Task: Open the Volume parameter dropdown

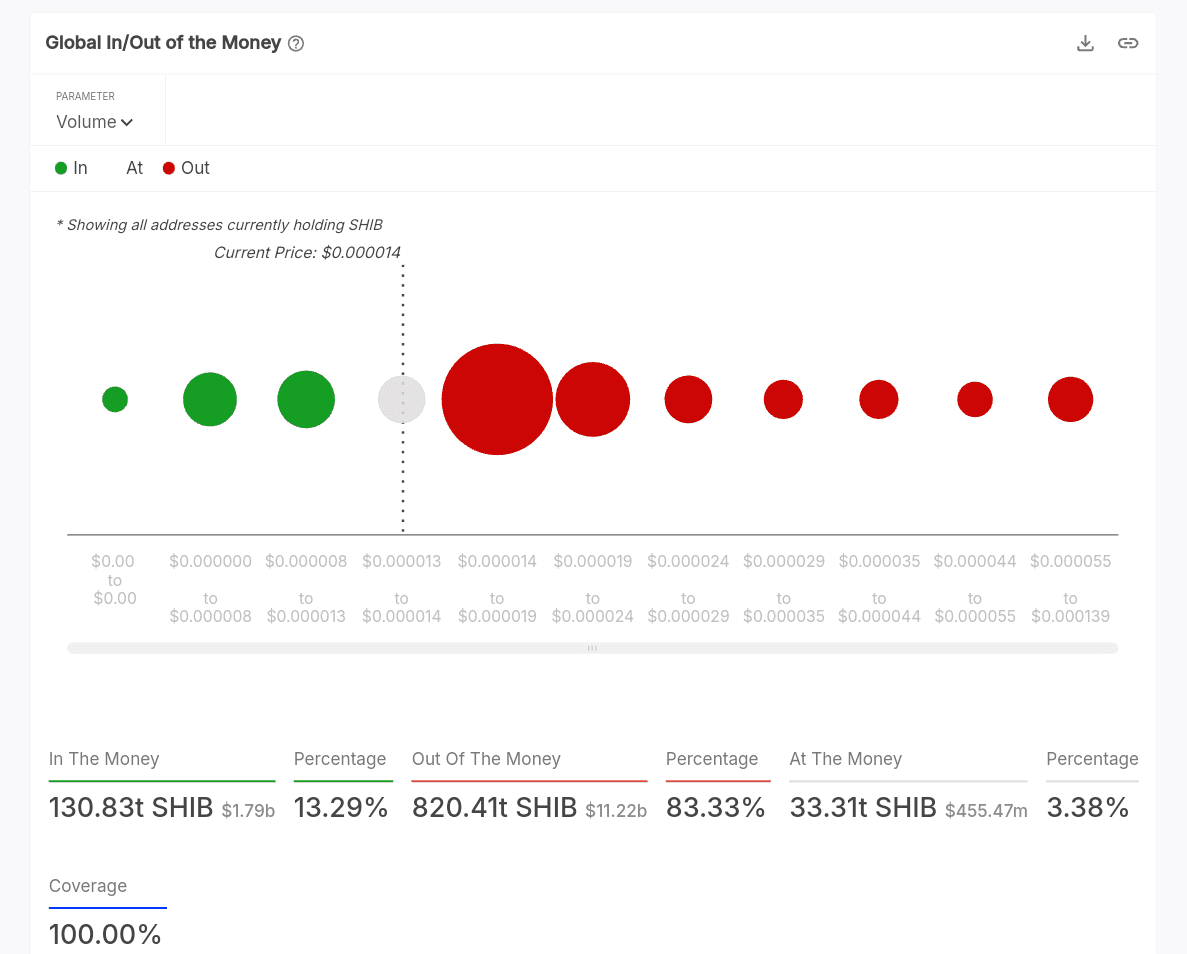Action: point(94,121)
